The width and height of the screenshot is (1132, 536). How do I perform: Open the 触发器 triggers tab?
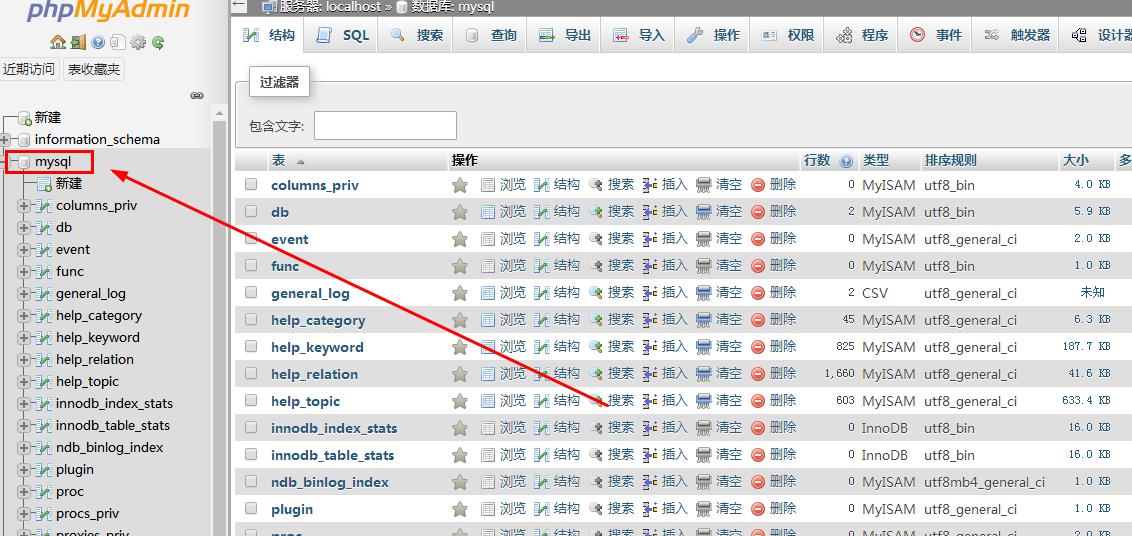coord(1016,35)
